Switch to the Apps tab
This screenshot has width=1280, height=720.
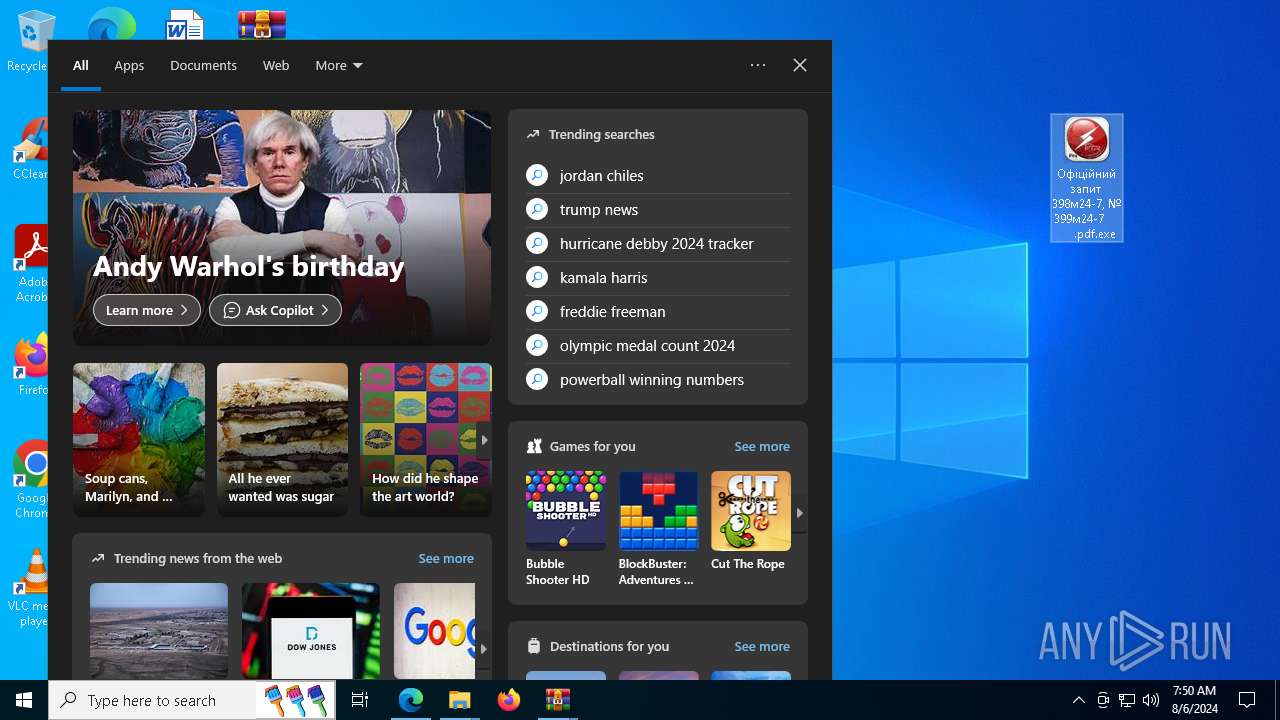[129, 65]
